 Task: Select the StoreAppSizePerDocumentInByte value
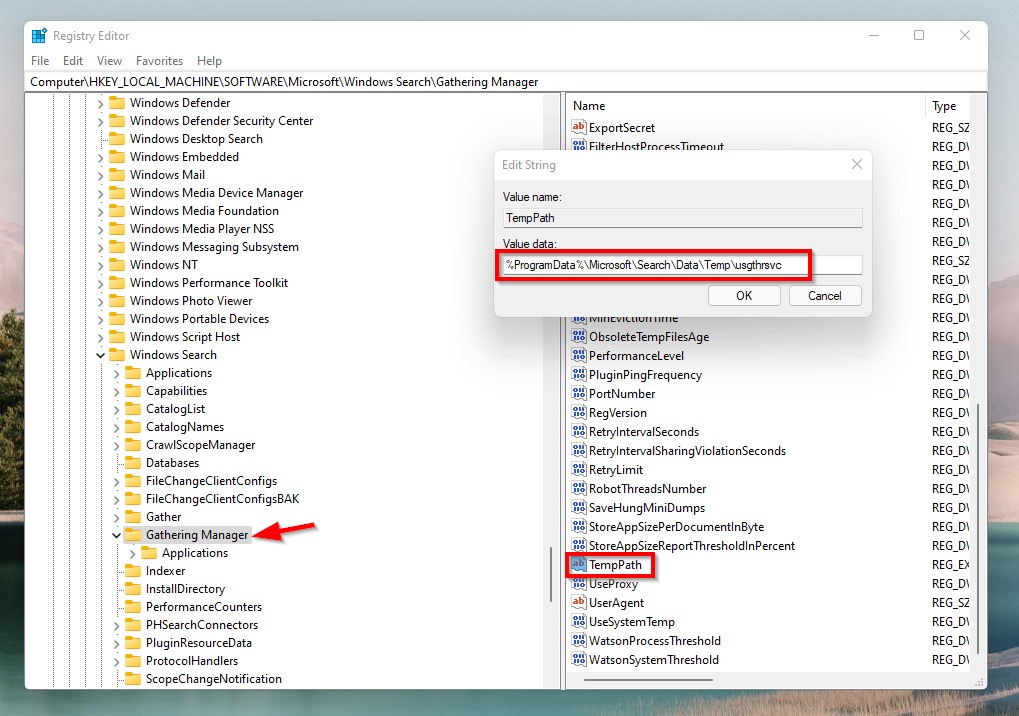click(677, 527)
